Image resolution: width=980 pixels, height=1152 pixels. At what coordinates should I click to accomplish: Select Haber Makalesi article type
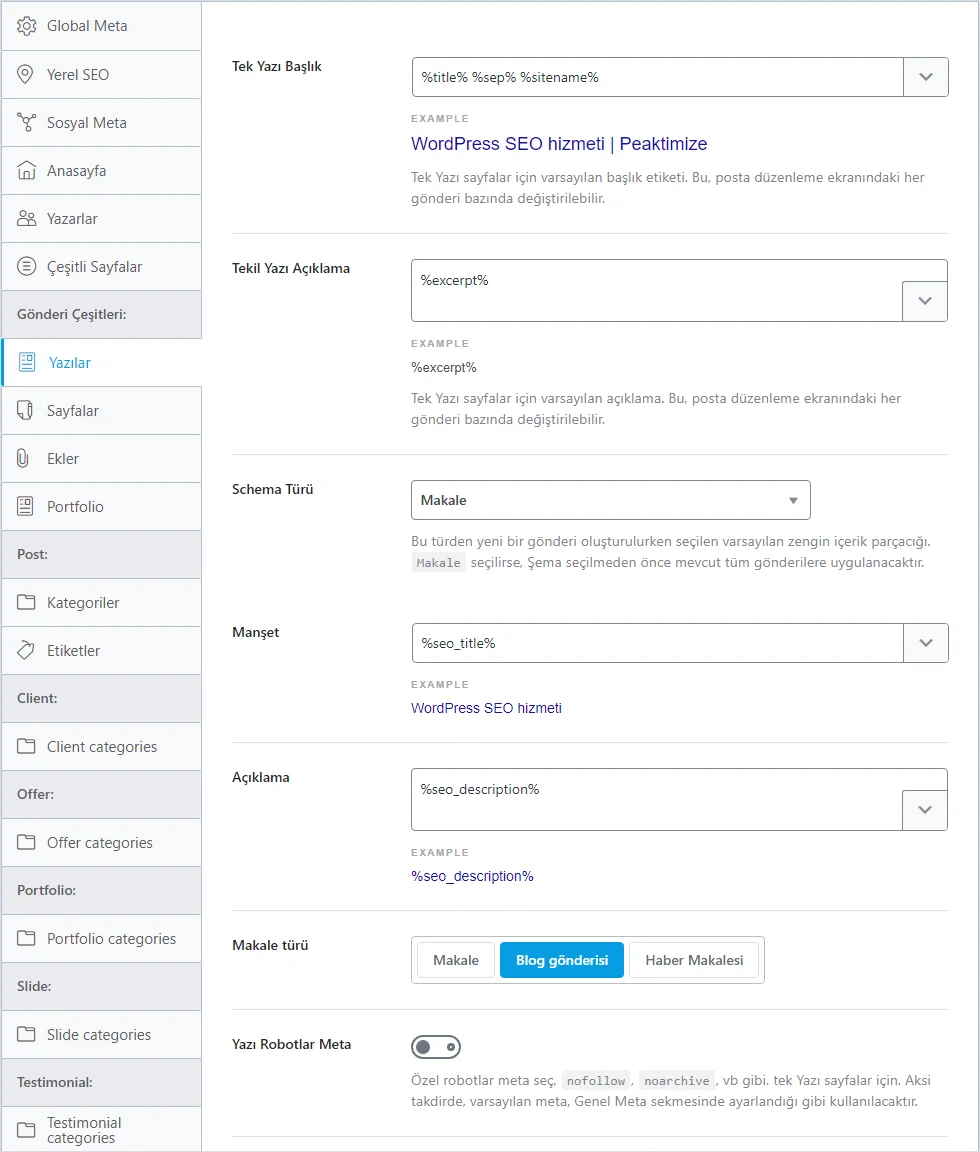click(694, 960)
